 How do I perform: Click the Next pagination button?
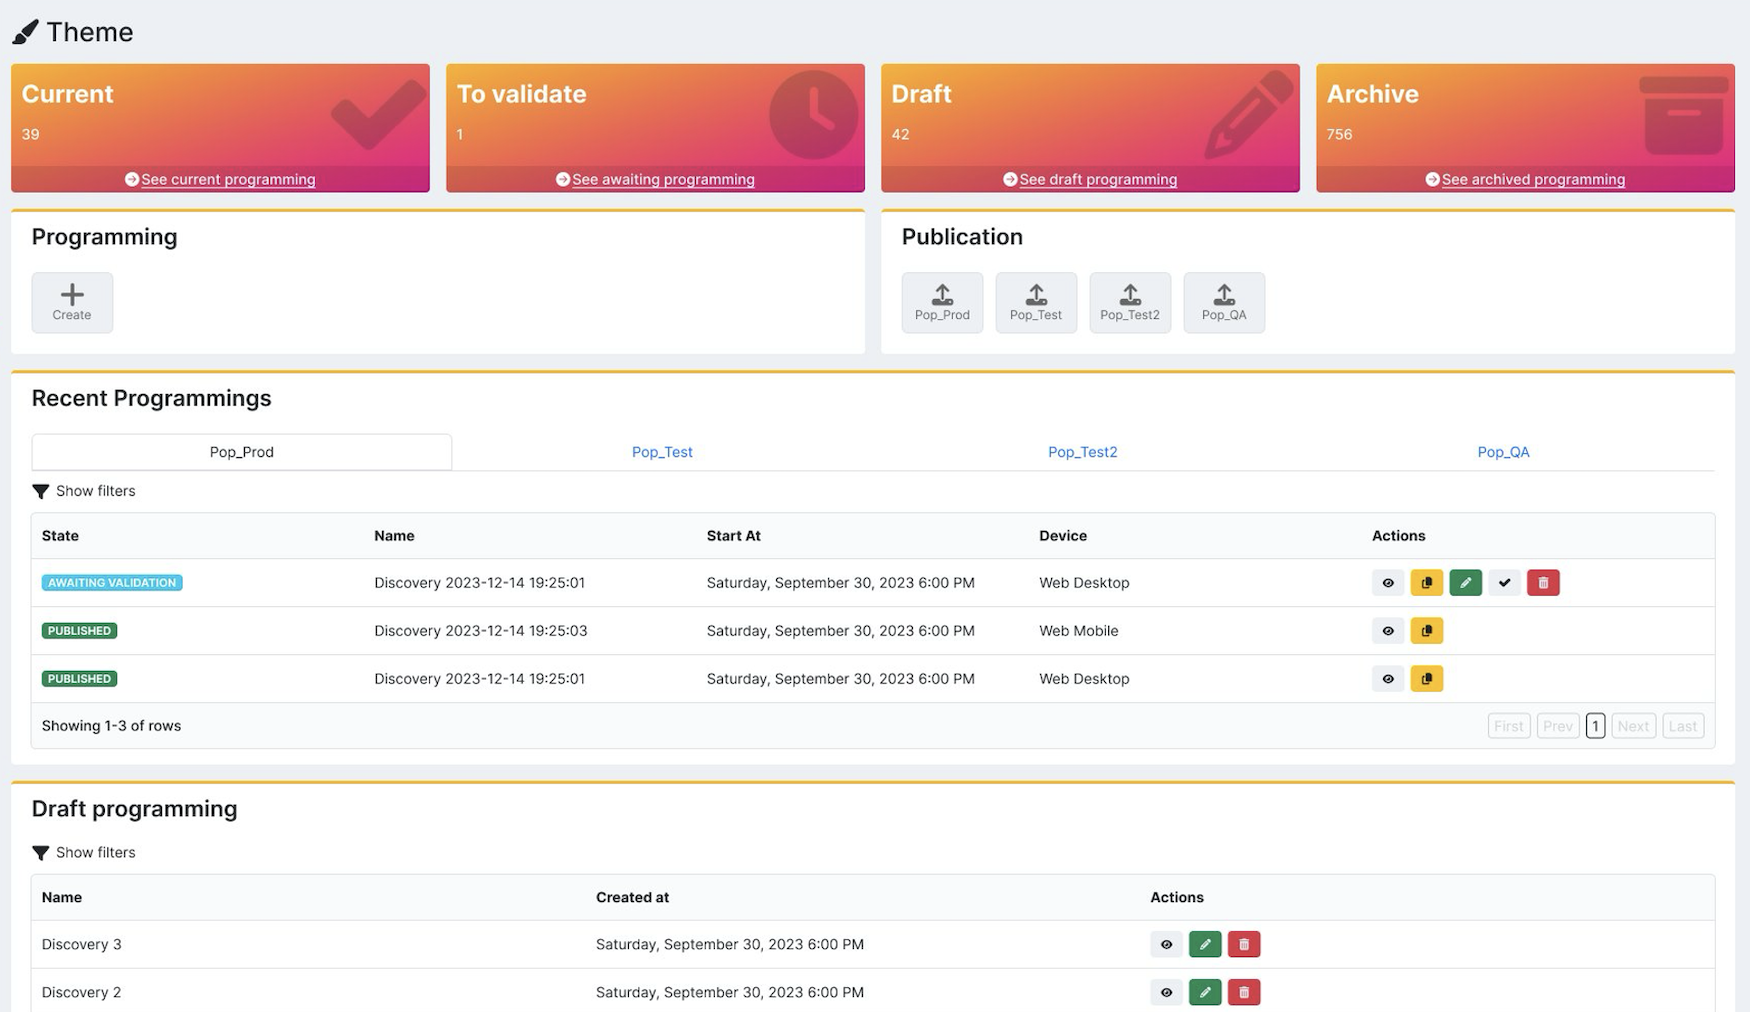point(1633,726)
